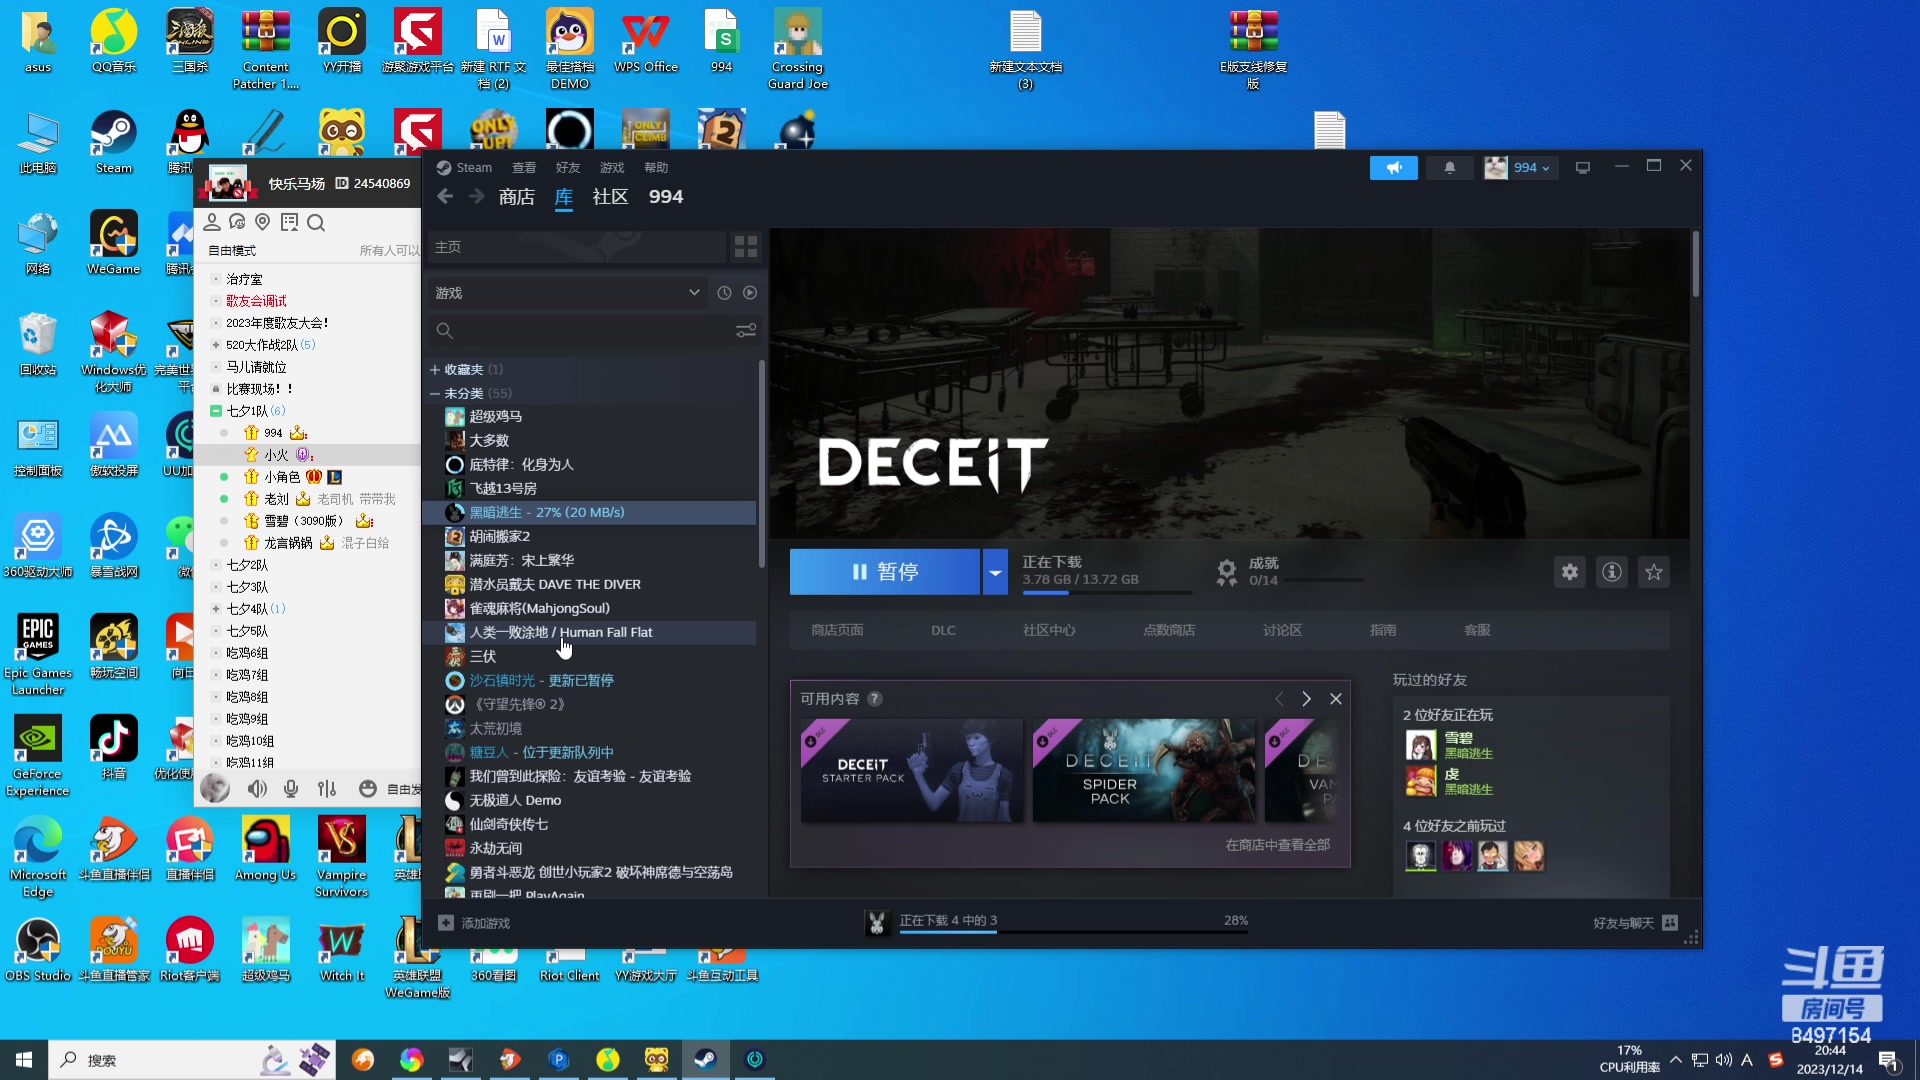Switch library to grid view icon
This screenshot has width=1920, height=1080.
(746, 247)
